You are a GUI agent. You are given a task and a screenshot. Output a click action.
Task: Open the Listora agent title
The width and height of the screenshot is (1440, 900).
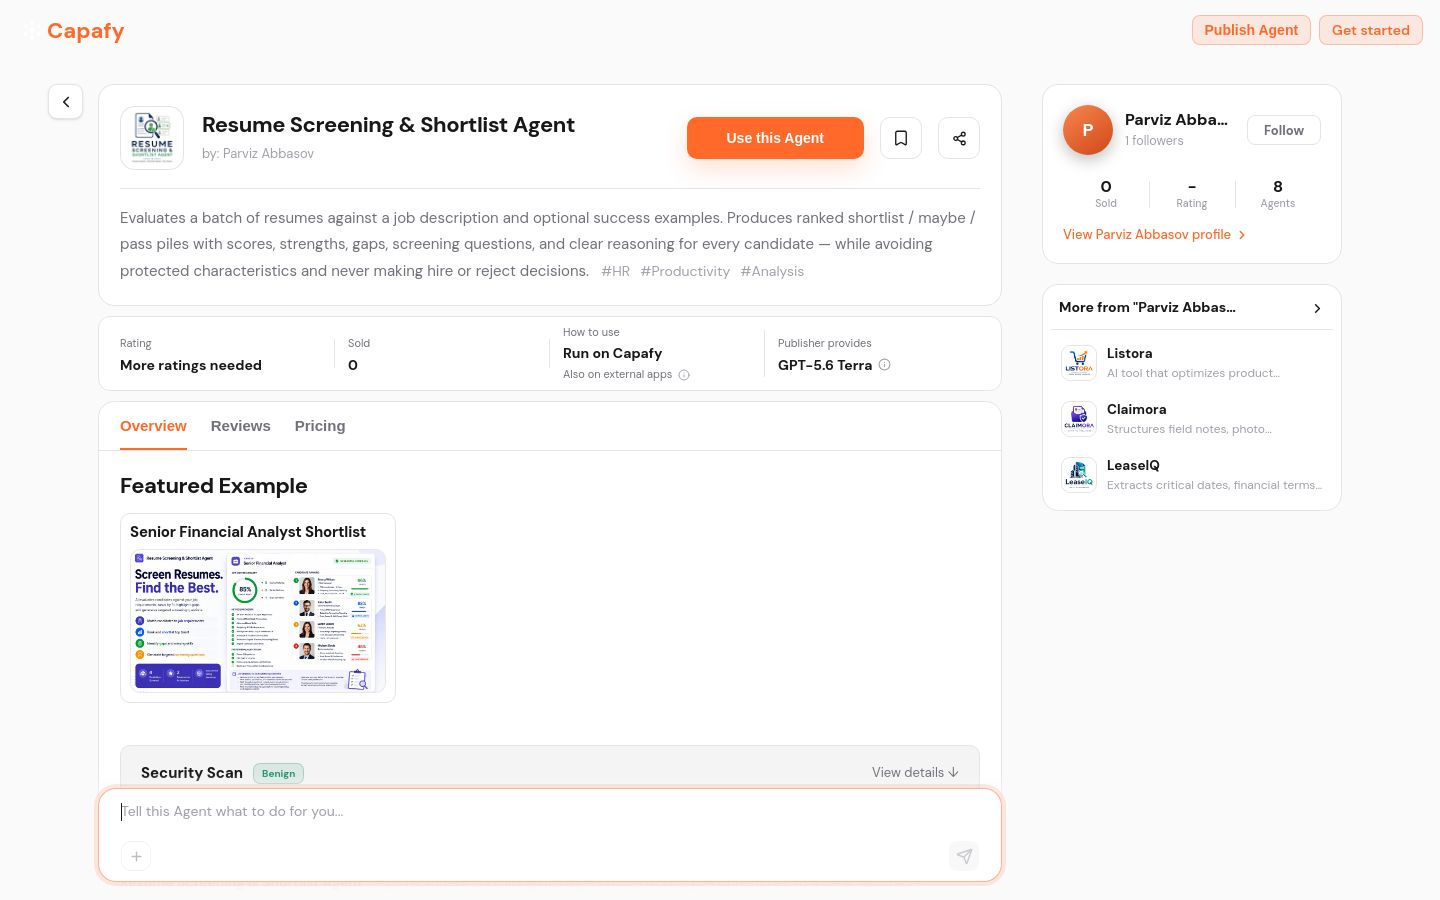coord(1130,353)
